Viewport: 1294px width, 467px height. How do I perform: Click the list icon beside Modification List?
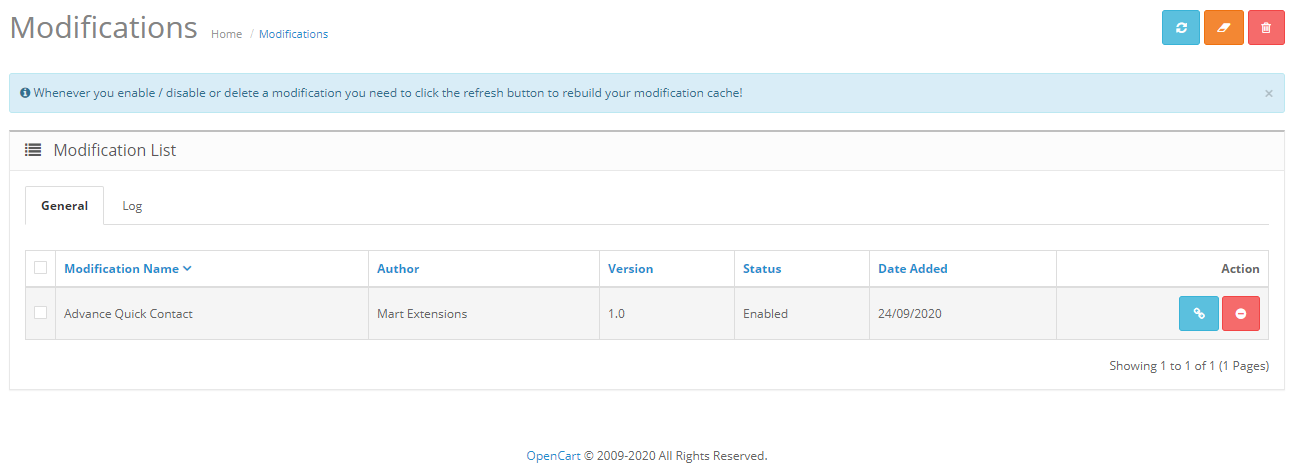coord(33,150)
